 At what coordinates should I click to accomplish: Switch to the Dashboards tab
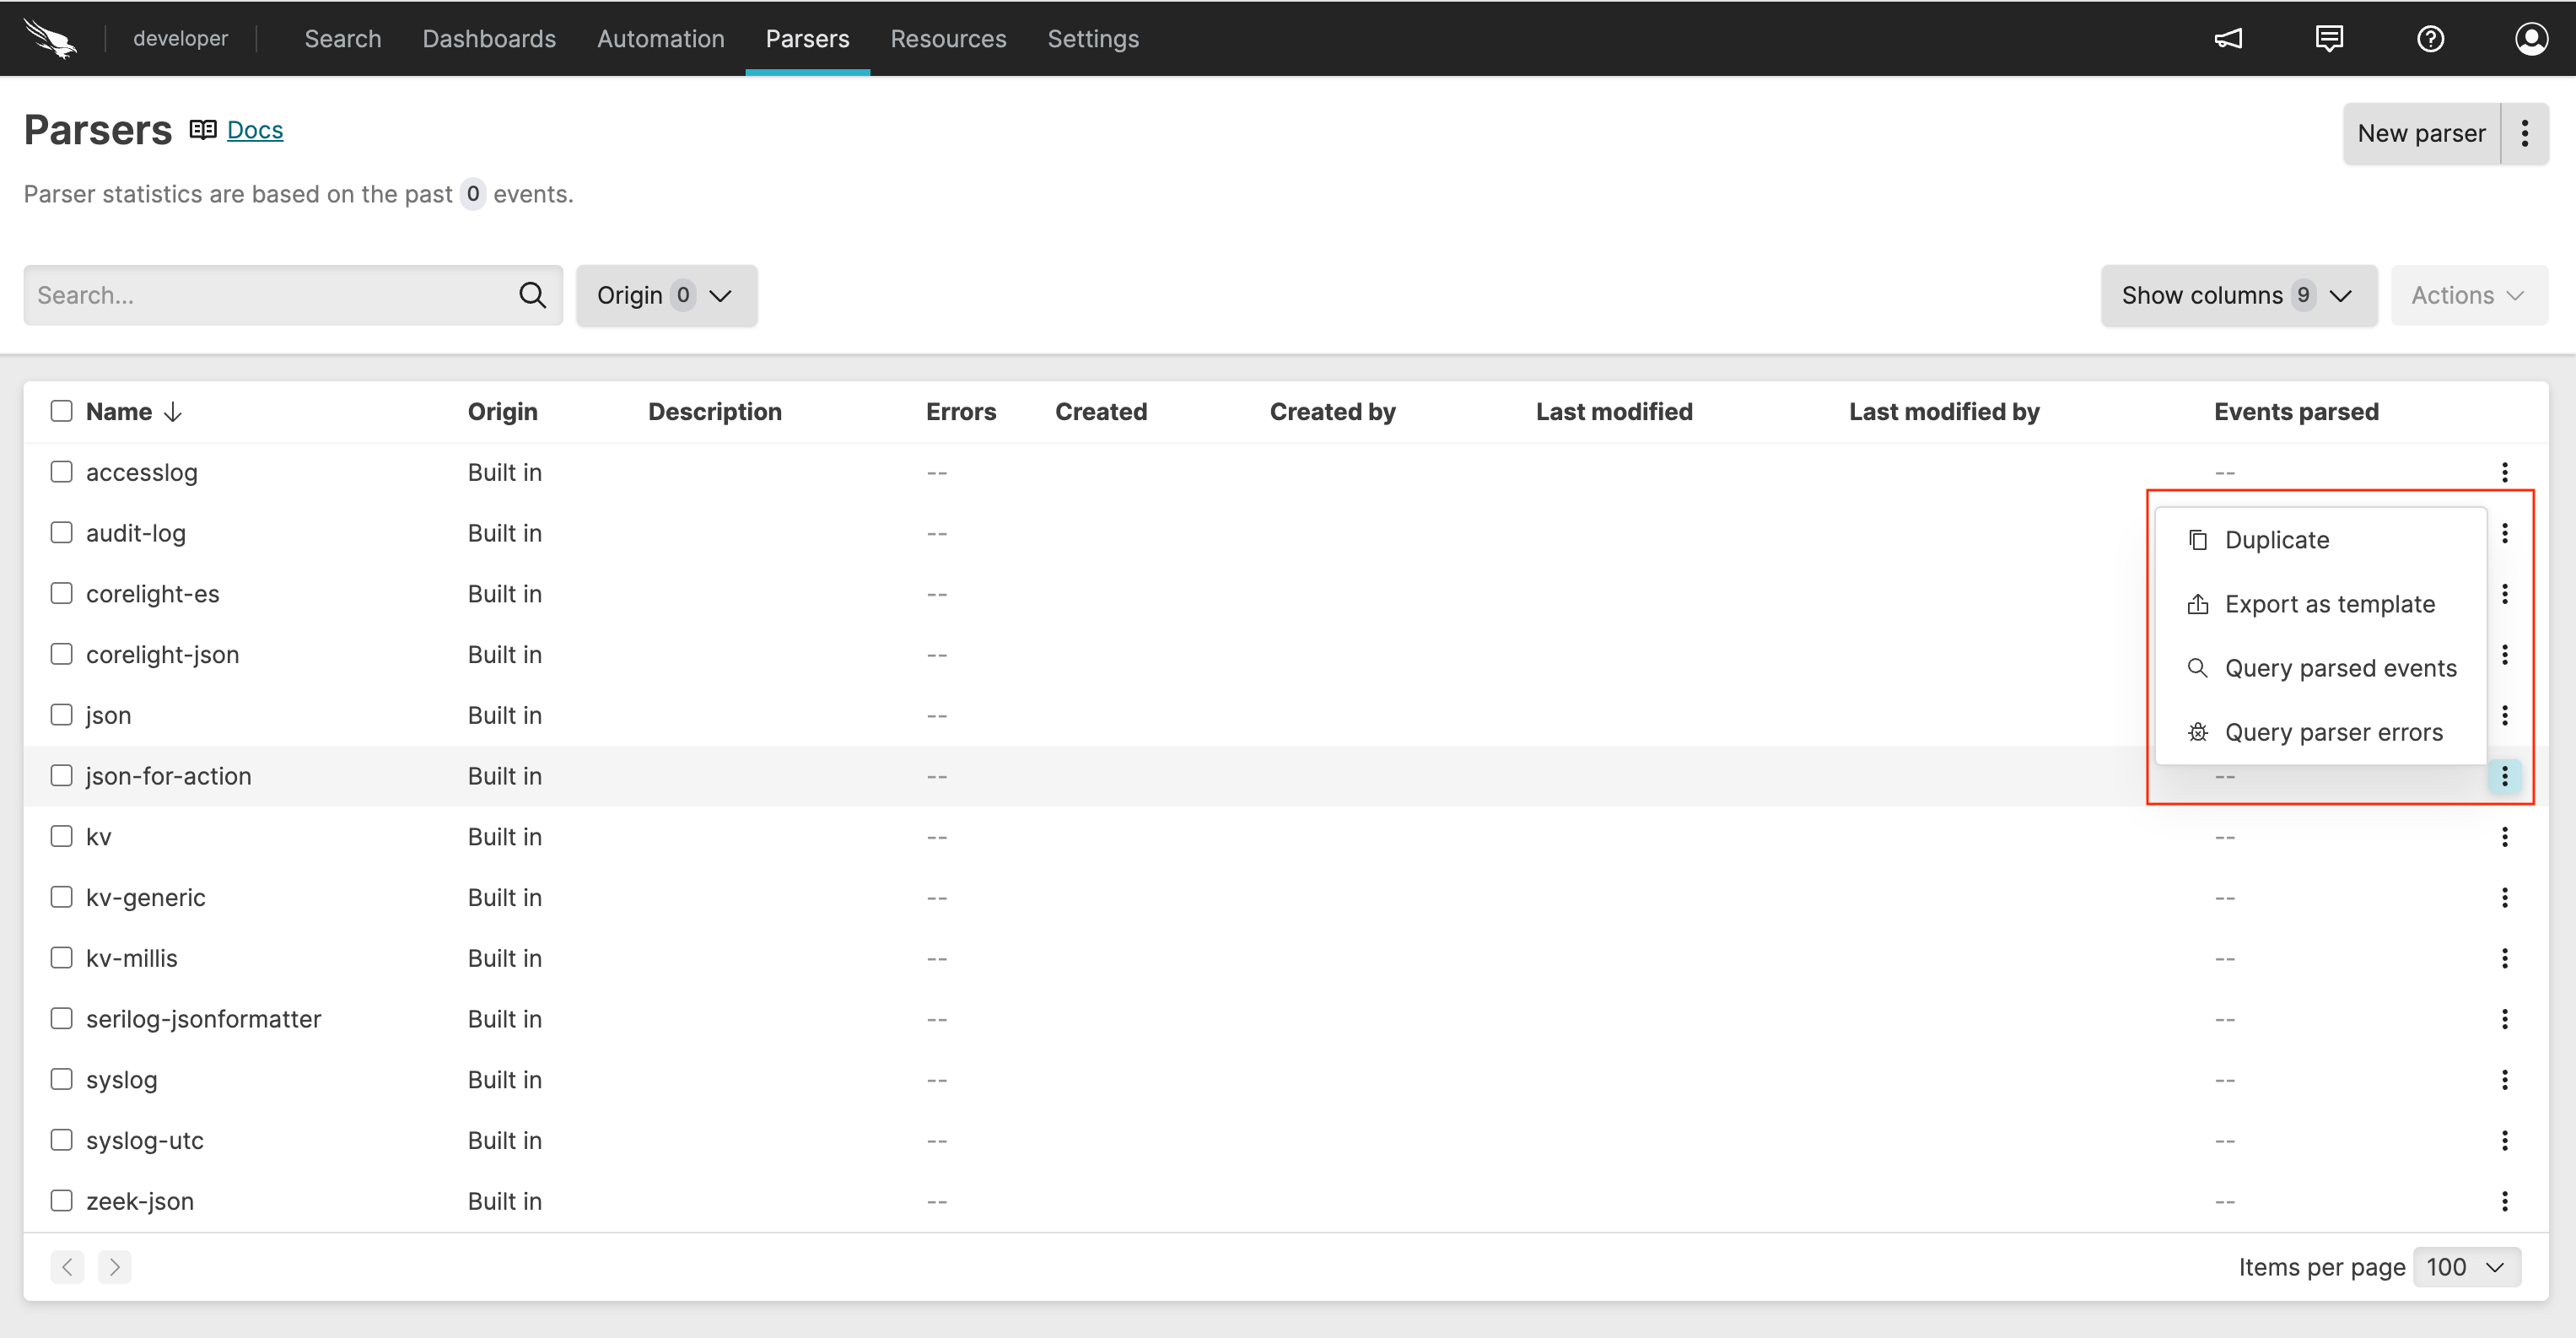tap(489, 38)
